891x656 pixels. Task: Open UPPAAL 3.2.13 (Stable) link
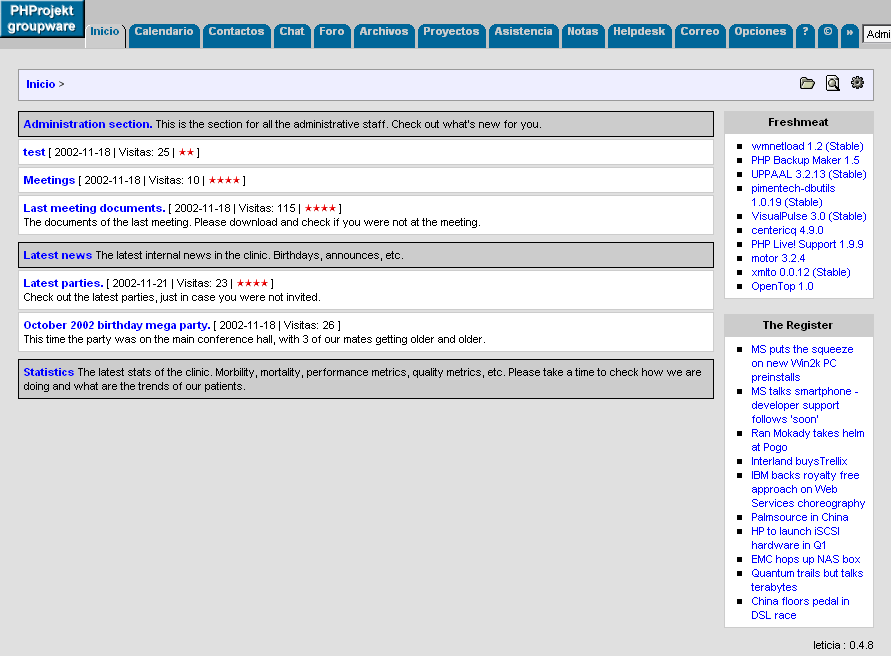(x=809, y=174)
